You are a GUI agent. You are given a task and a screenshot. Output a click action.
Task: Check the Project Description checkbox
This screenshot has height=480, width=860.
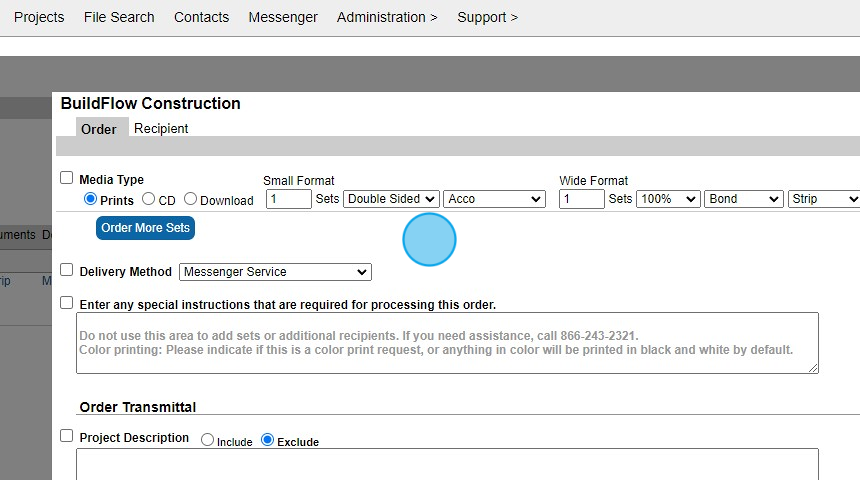(x=67, y=436)
